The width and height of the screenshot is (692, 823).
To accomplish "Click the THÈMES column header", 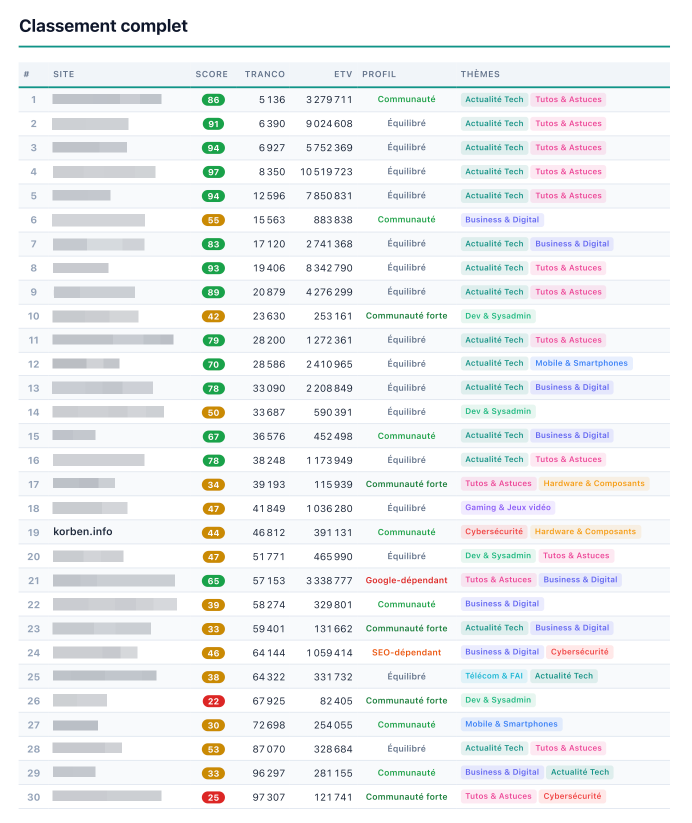I will point(480,75).
